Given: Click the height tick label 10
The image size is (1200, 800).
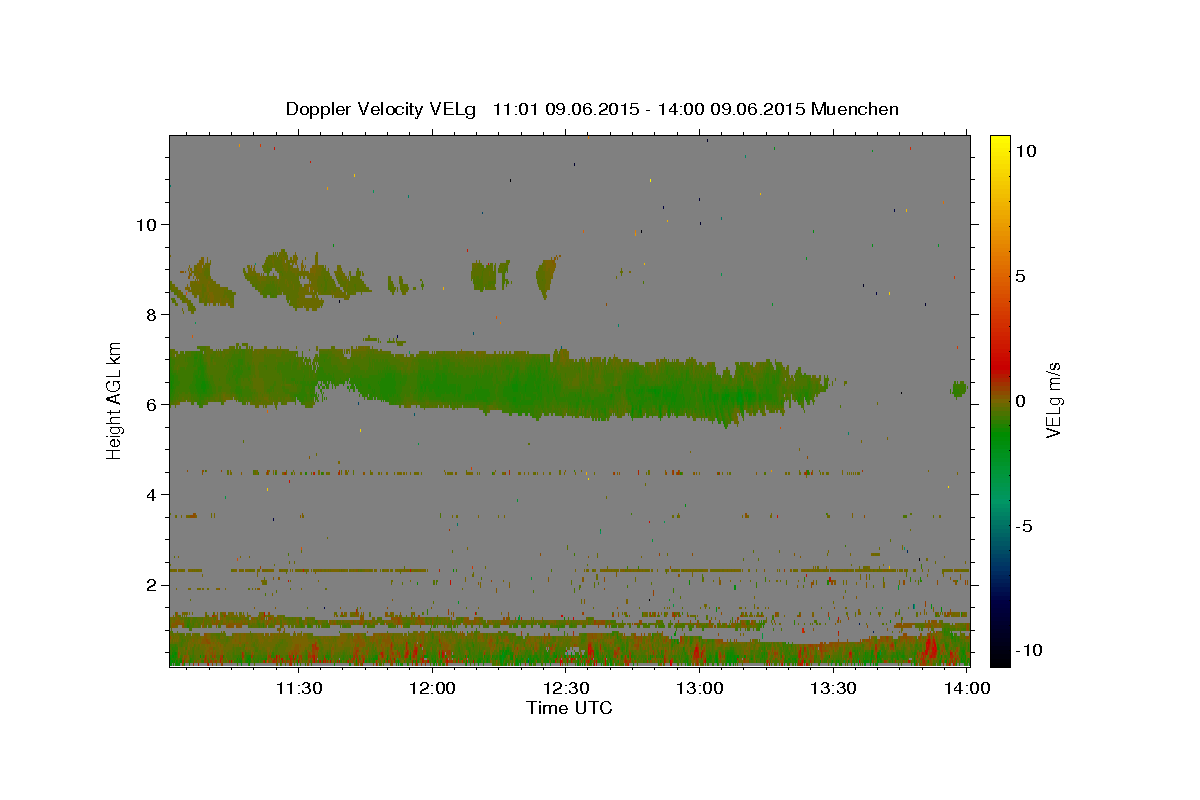Looking at the screenshot, I should (x=146, y=224).
